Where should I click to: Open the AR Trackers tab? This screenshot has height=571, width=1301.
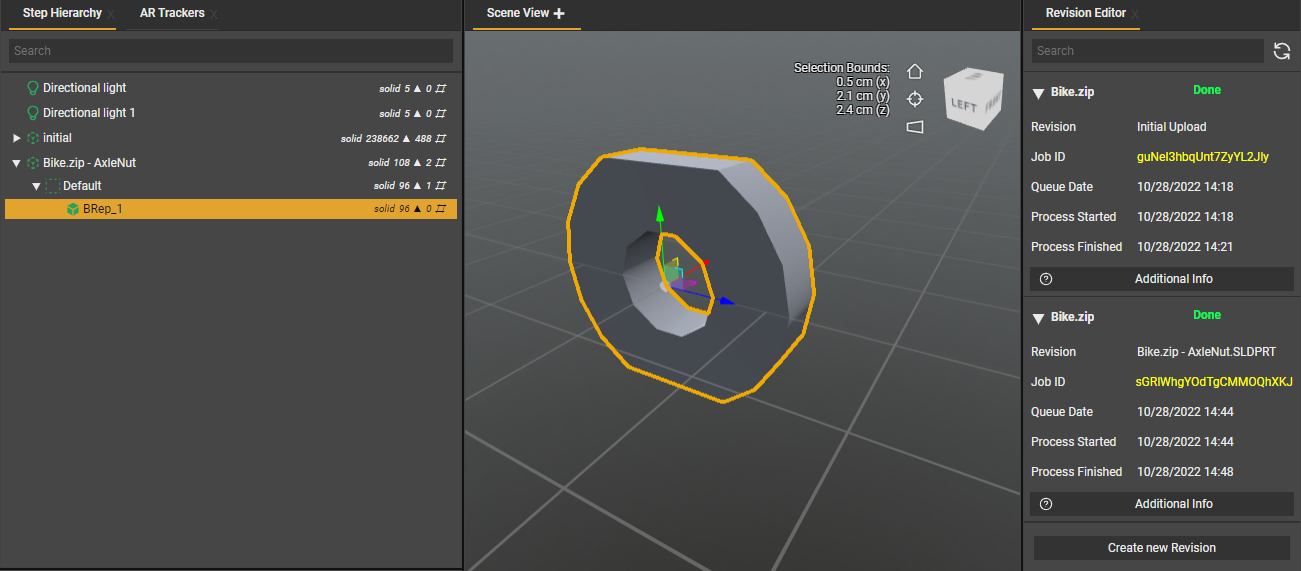pos(172,13)
